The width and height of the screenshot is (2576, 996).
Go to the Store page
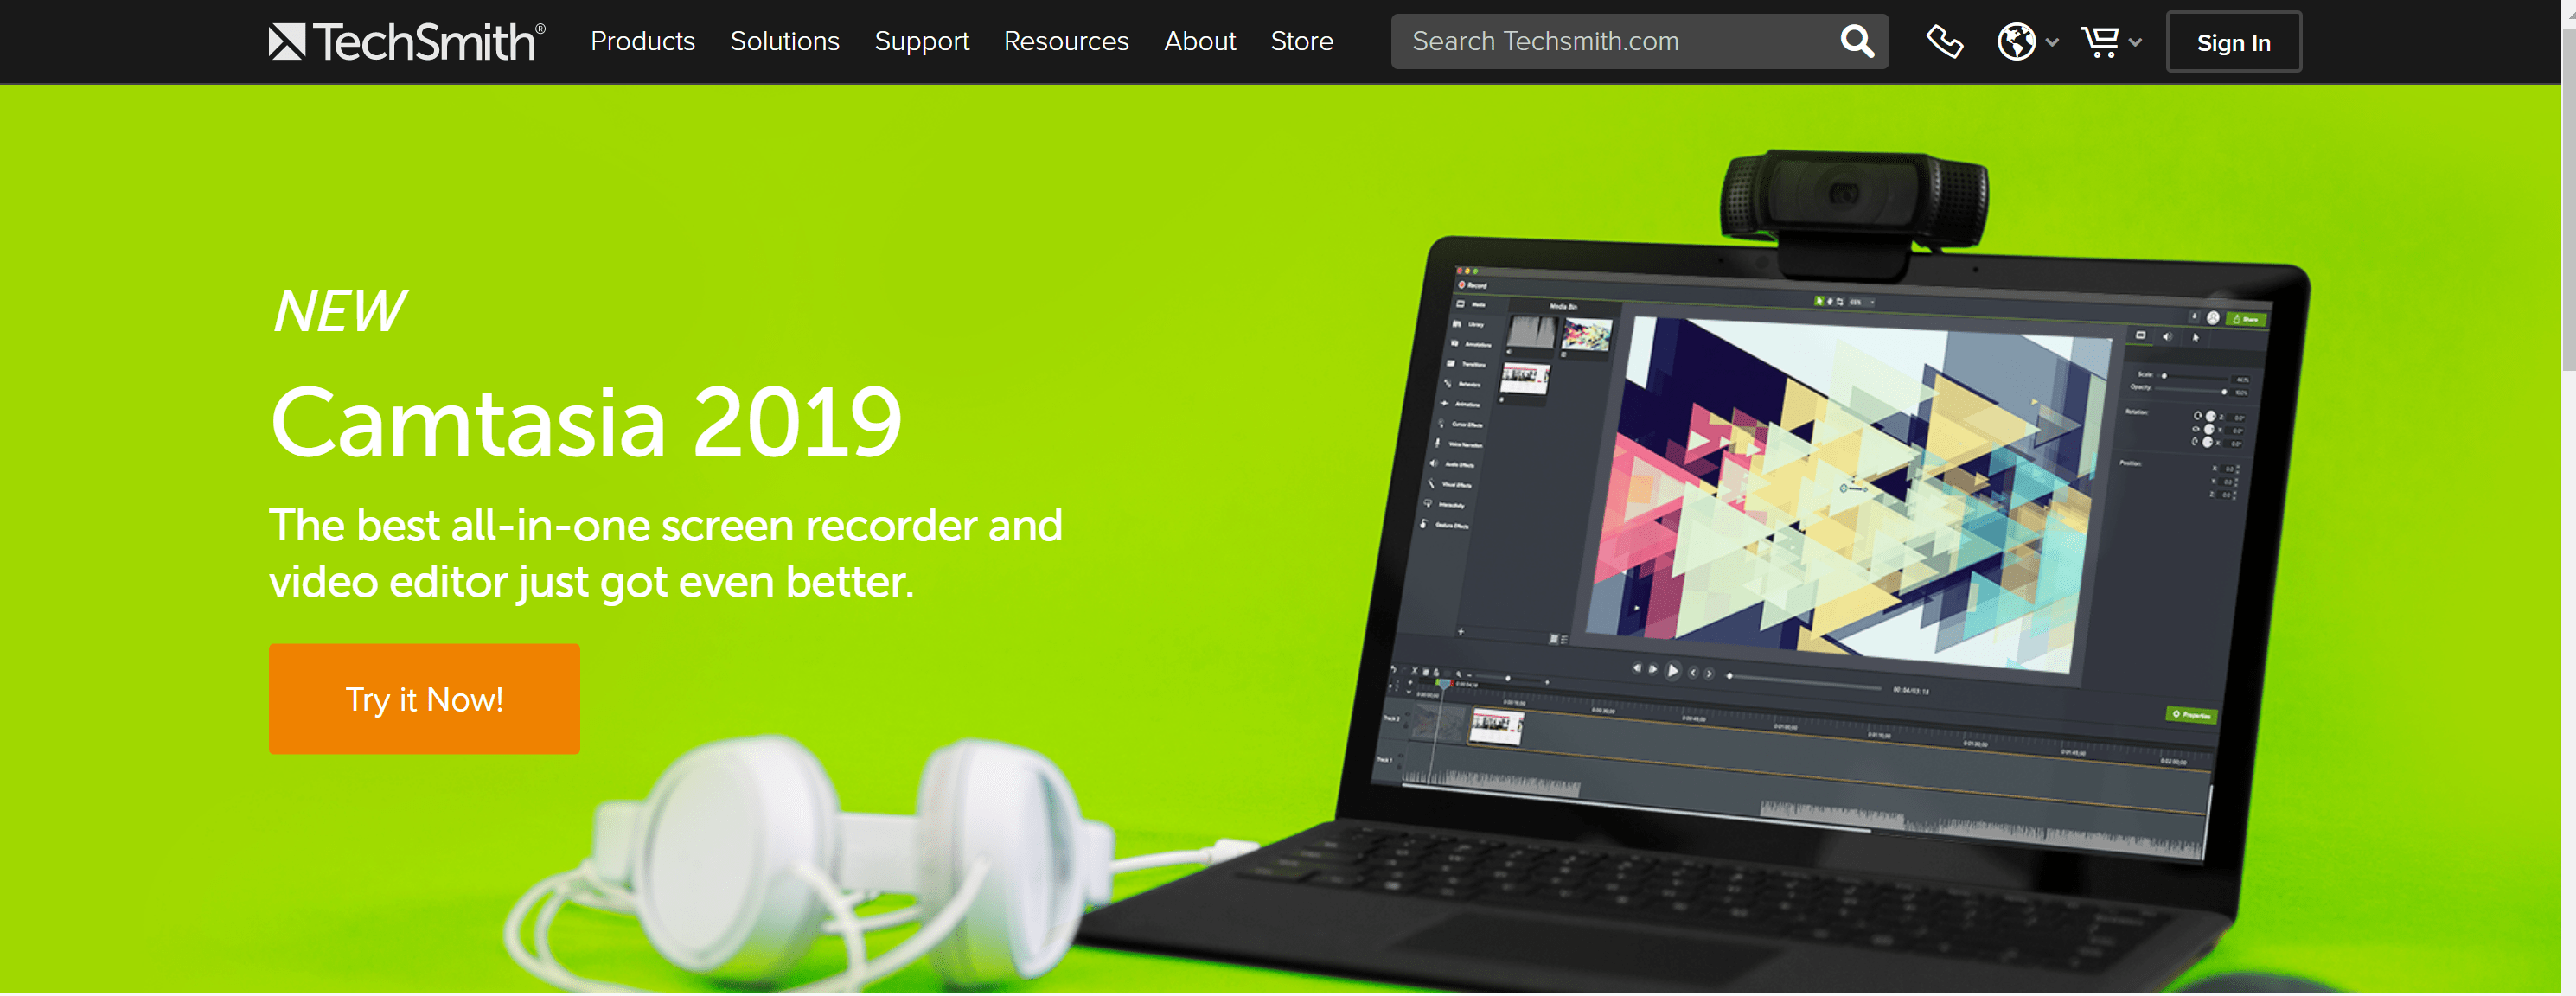click(x=1301, y=41)
